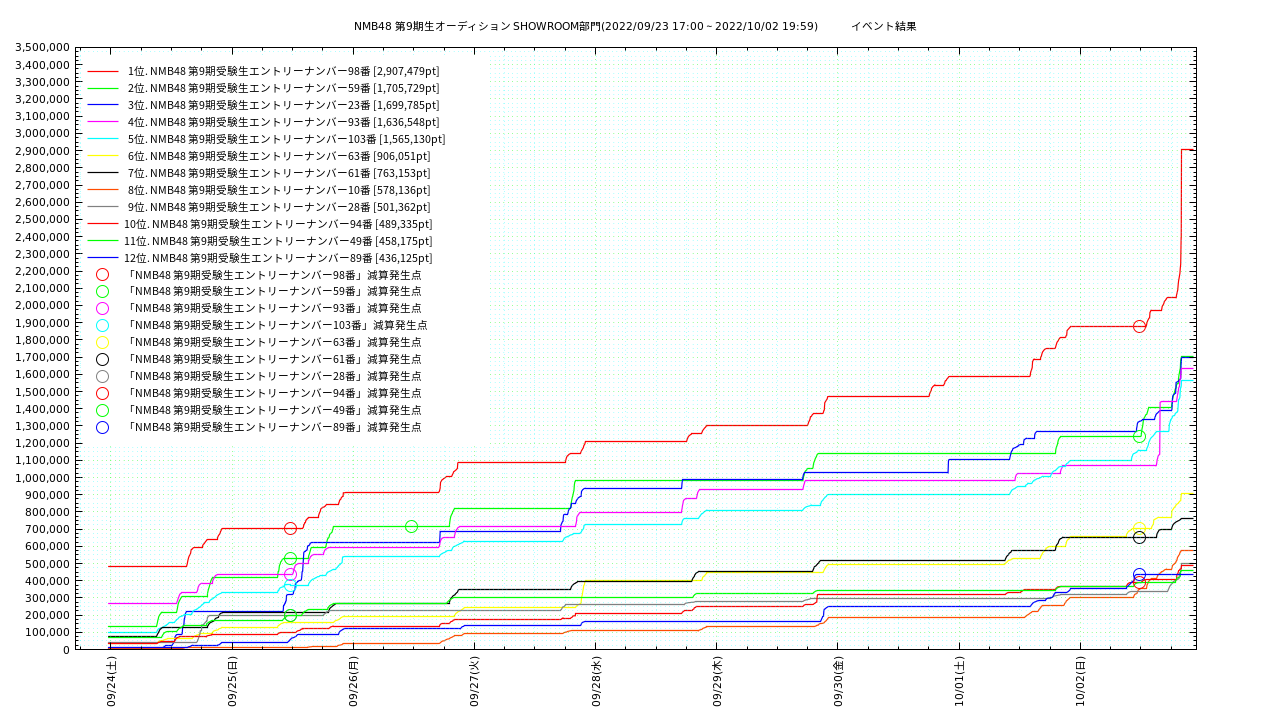Click the 「エントリーナンバー89番」減算発生点 legend text
Viewport: 1280px width, 720px height.
[273, 427]
